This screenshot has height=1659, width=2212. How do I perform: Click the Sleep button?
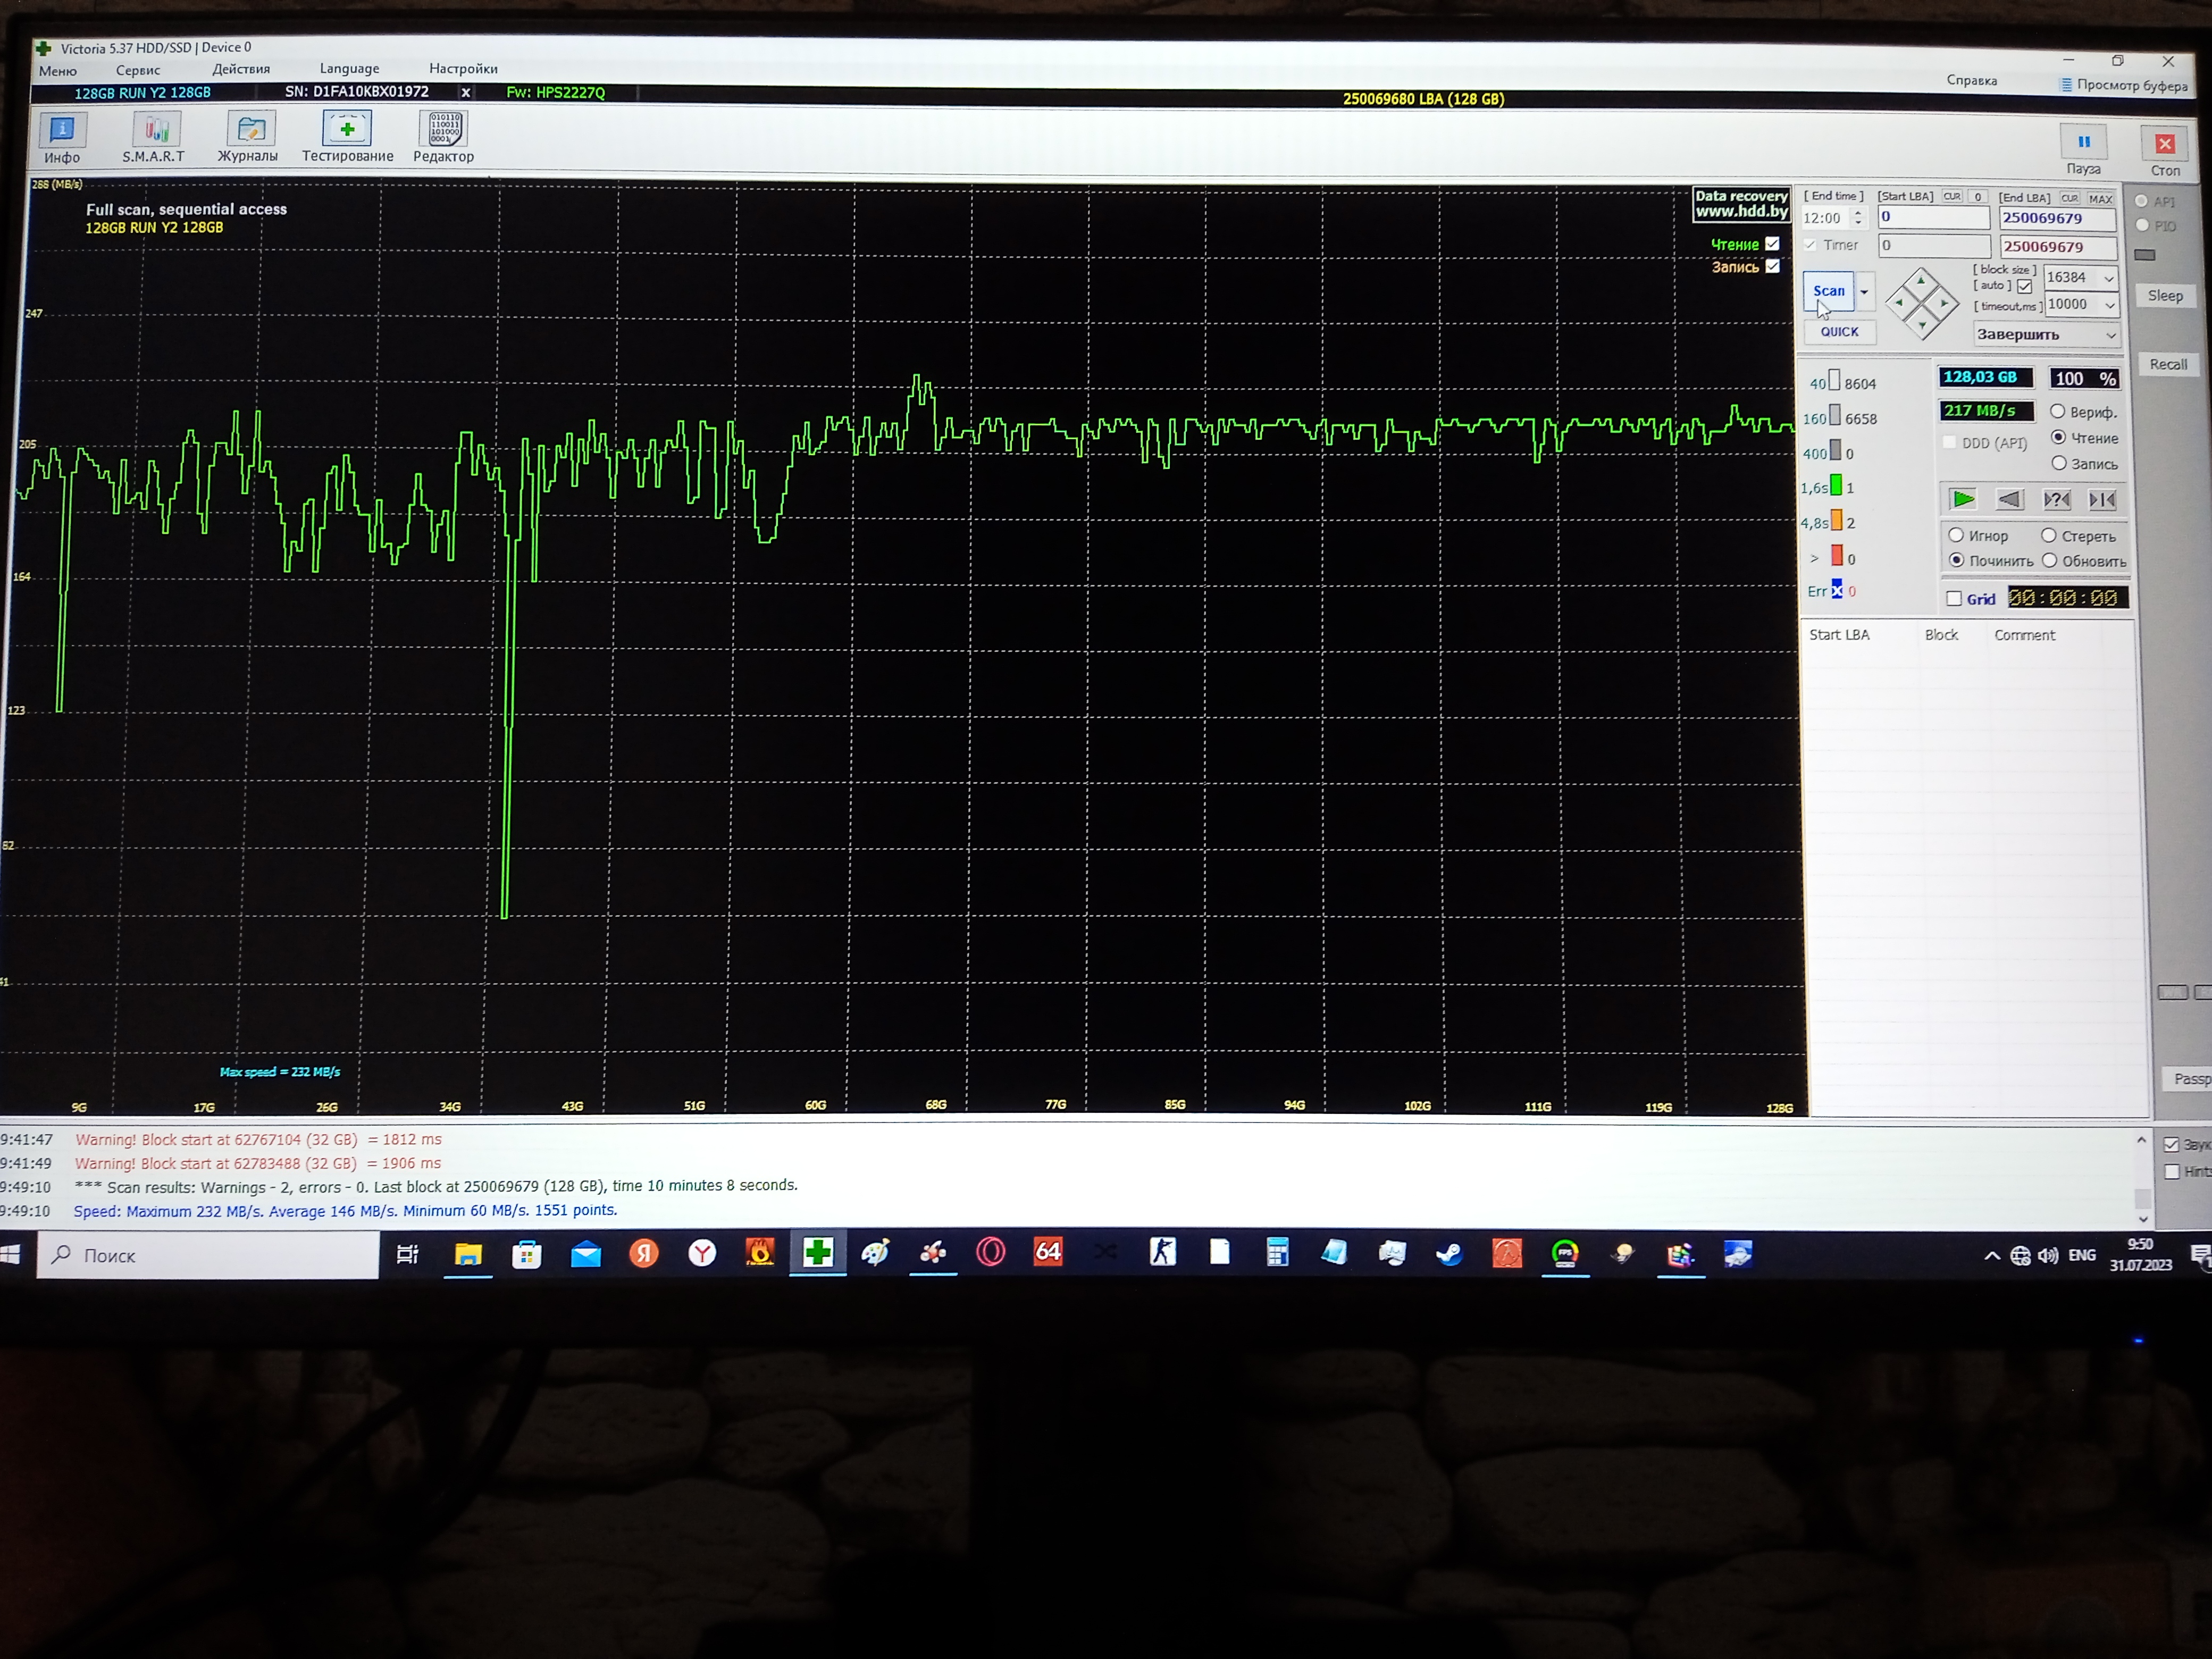click(x=2165, y=295)
